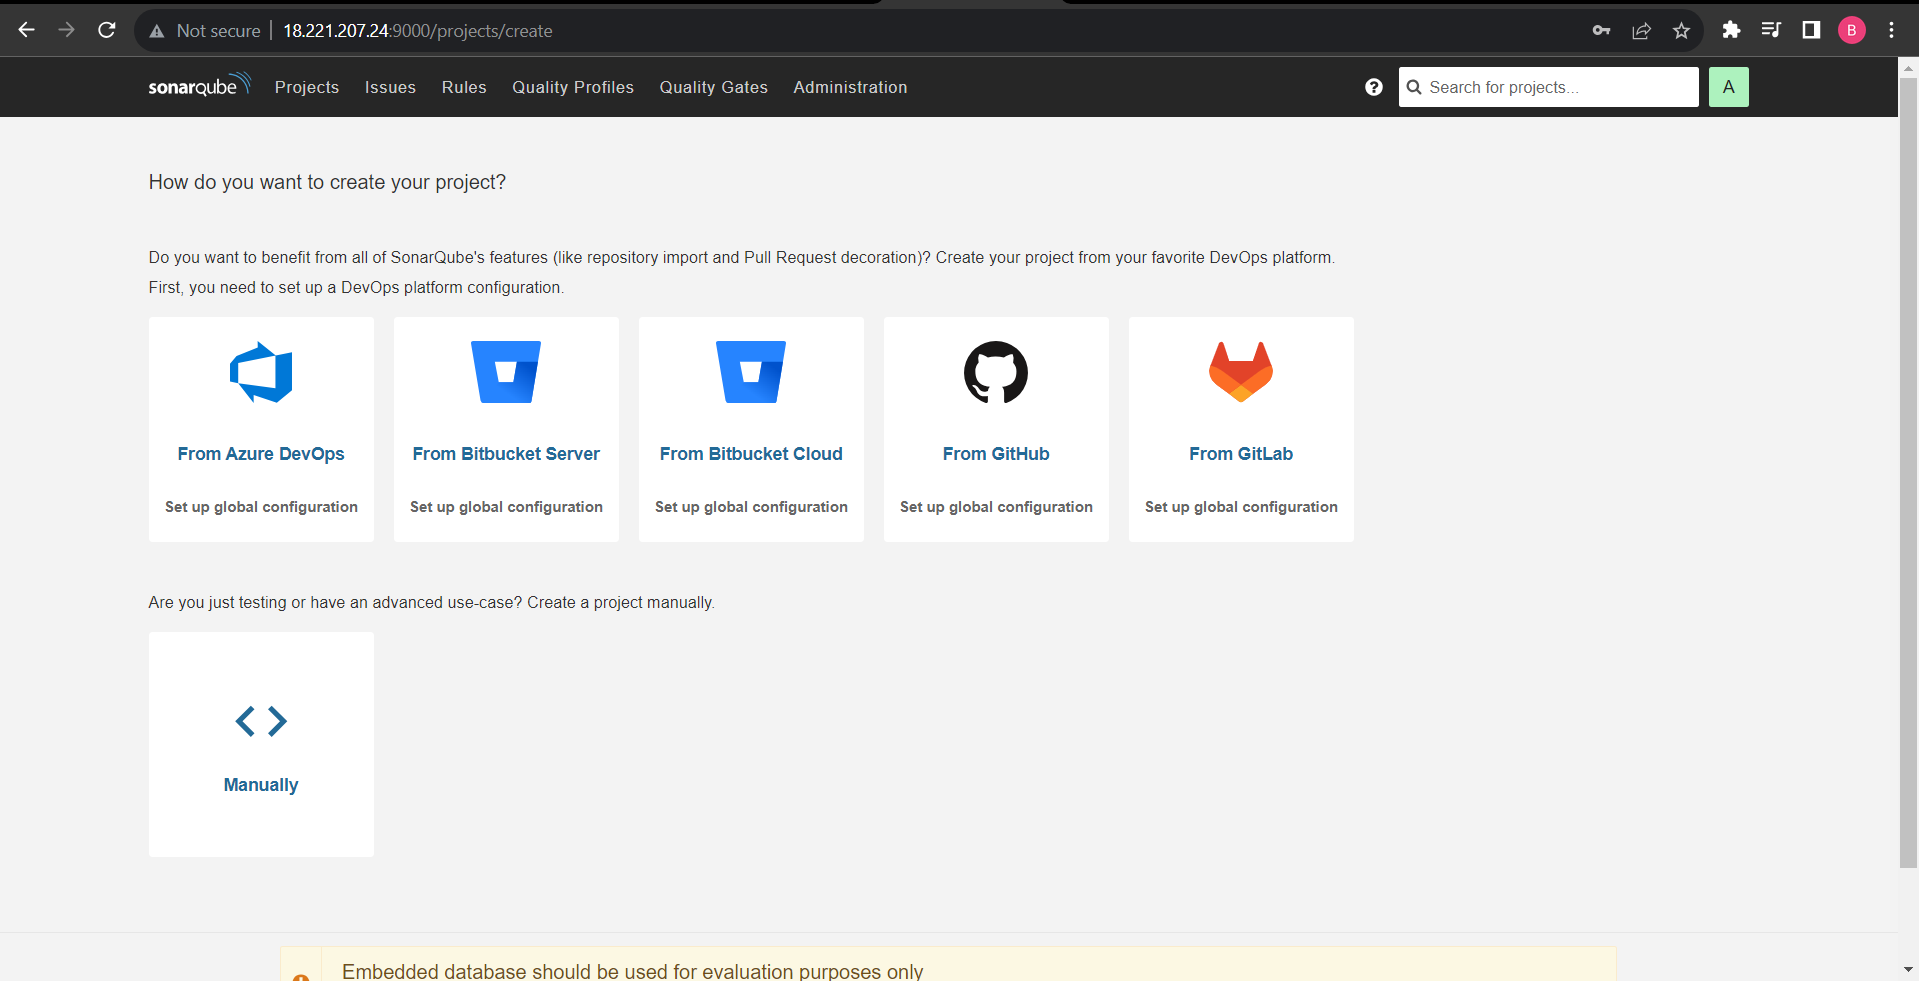The image size is (1919, 981).
Task: Open the help question mark icon
Action: click(x=1374, y=87)
